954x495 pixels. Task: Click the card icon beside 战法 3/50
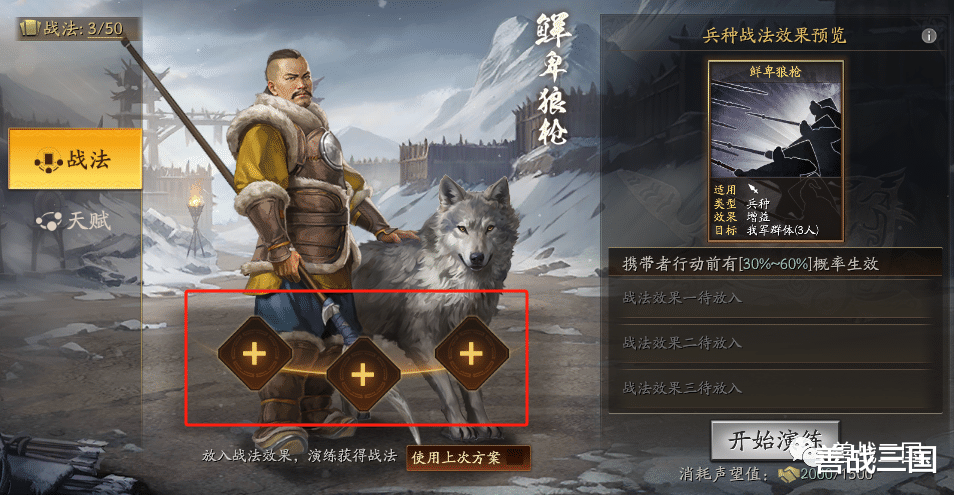click(x=29, y=28)
